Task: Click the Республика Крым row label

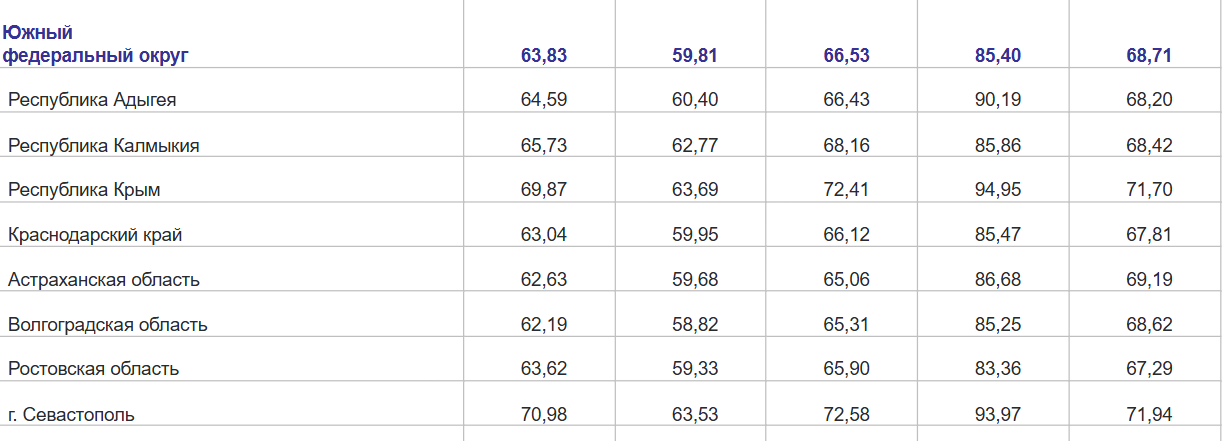Action: pos(84,190)
